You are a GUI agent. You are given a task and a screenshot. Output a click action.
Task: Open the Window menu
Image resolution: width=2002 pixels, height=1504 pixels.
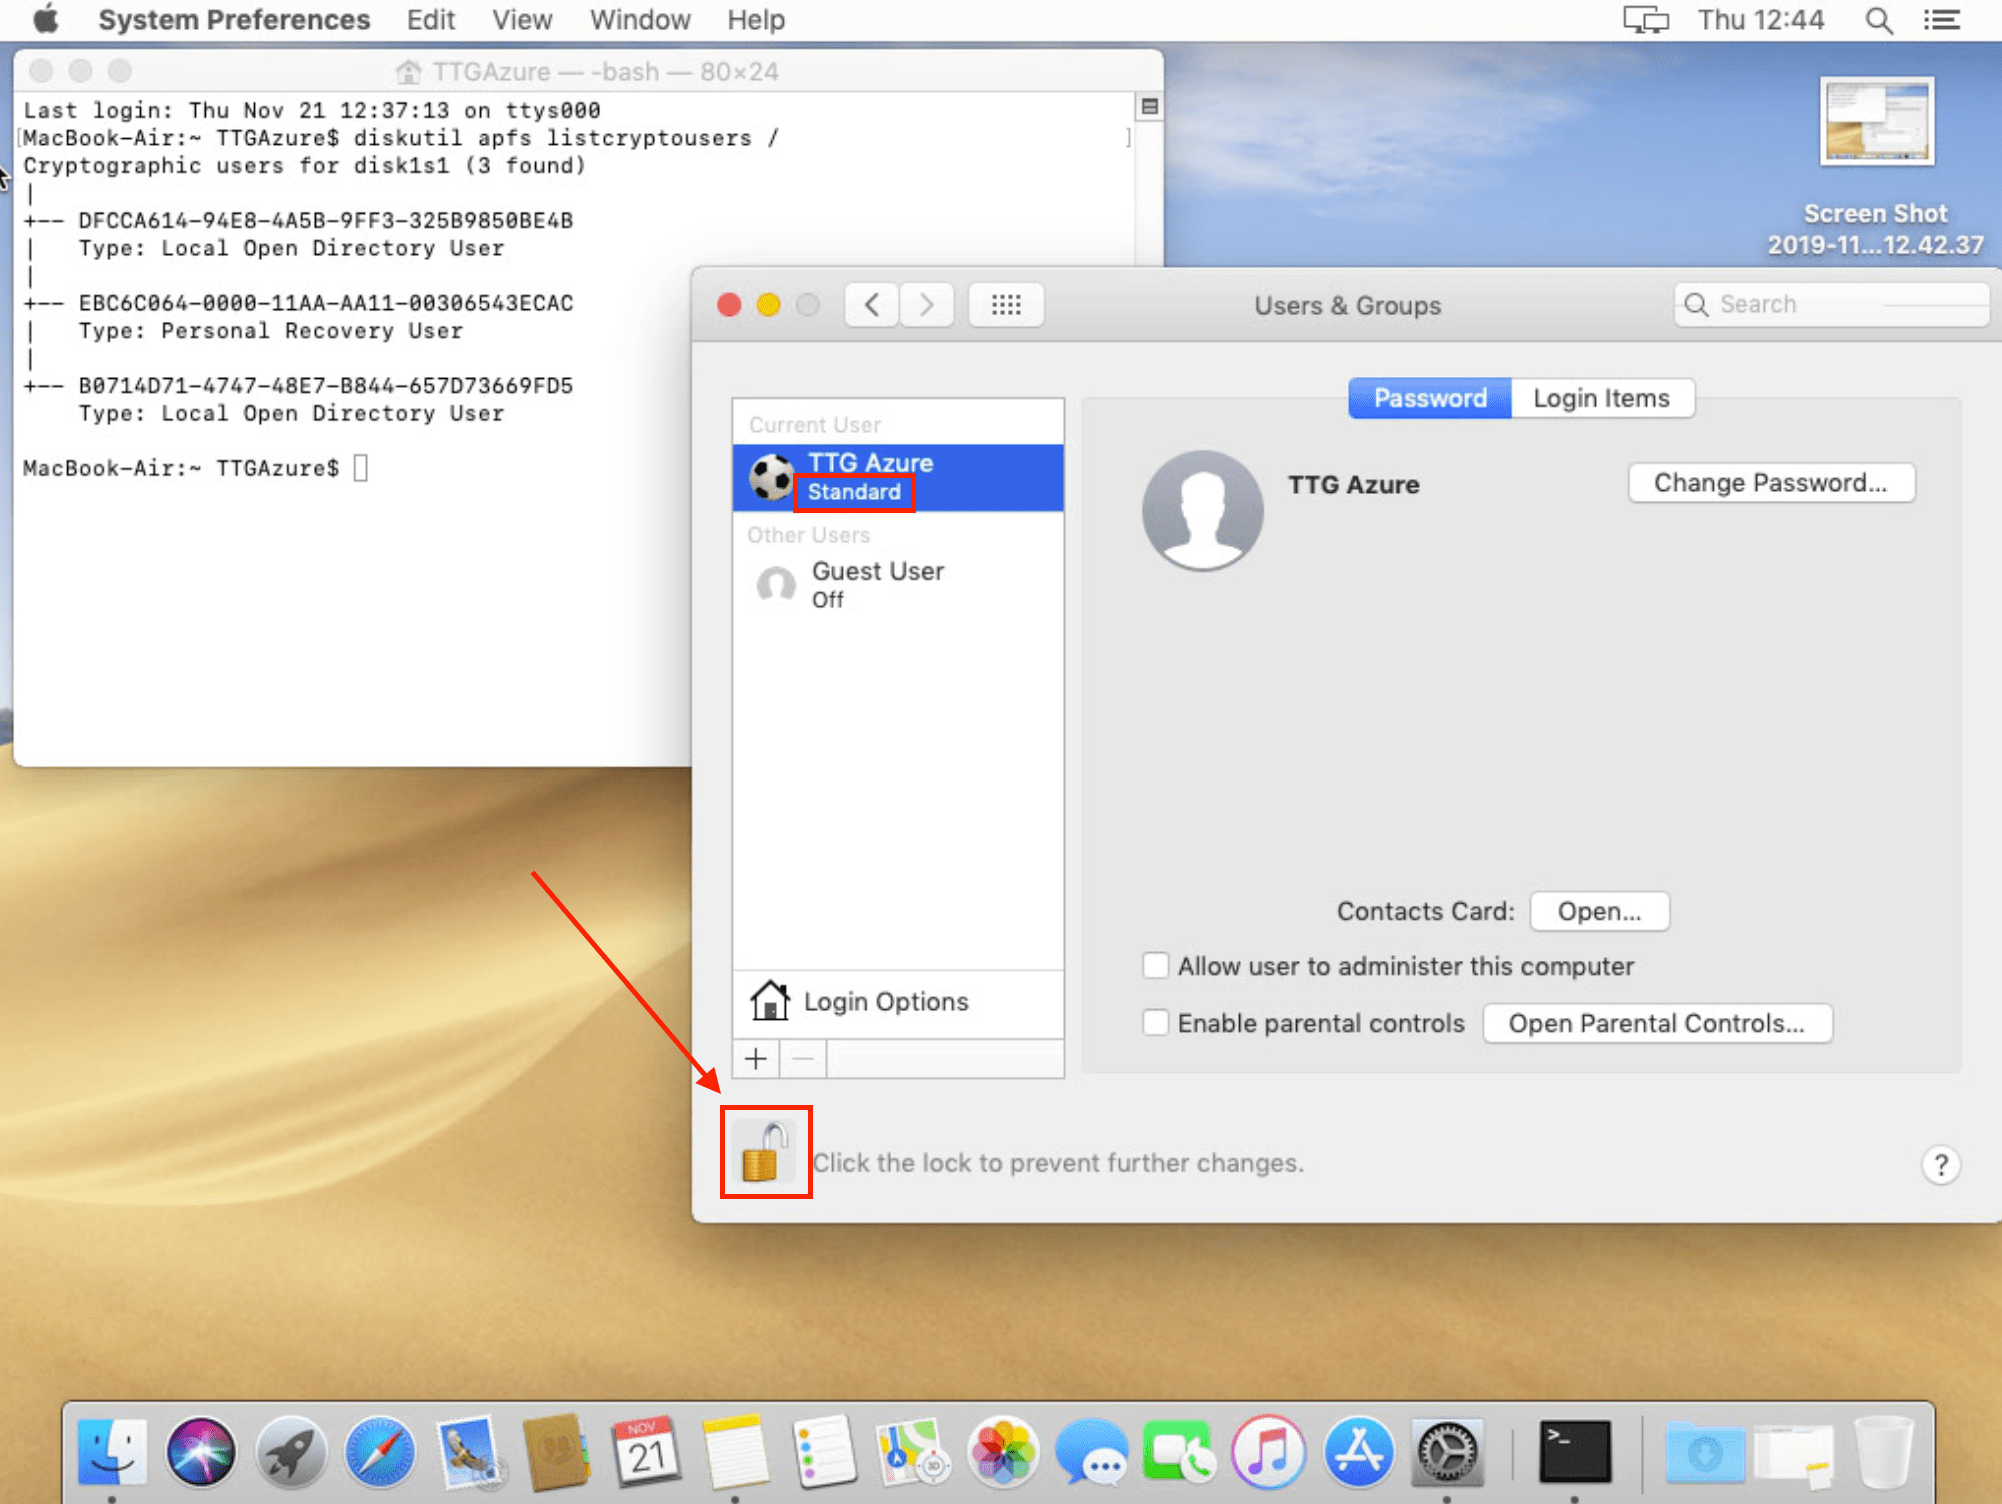click(639, 20)
